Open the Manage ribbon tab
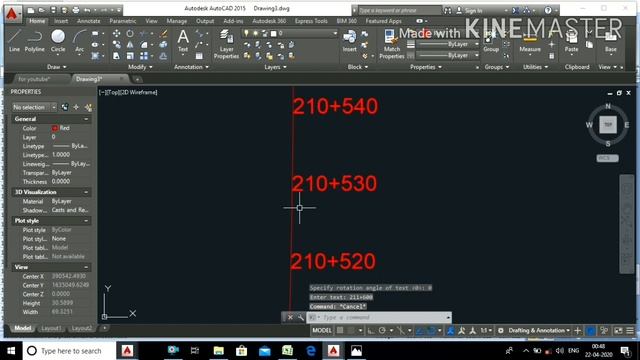Image resolution: width=640 pixels, height=360 pixels. point(176,21)
